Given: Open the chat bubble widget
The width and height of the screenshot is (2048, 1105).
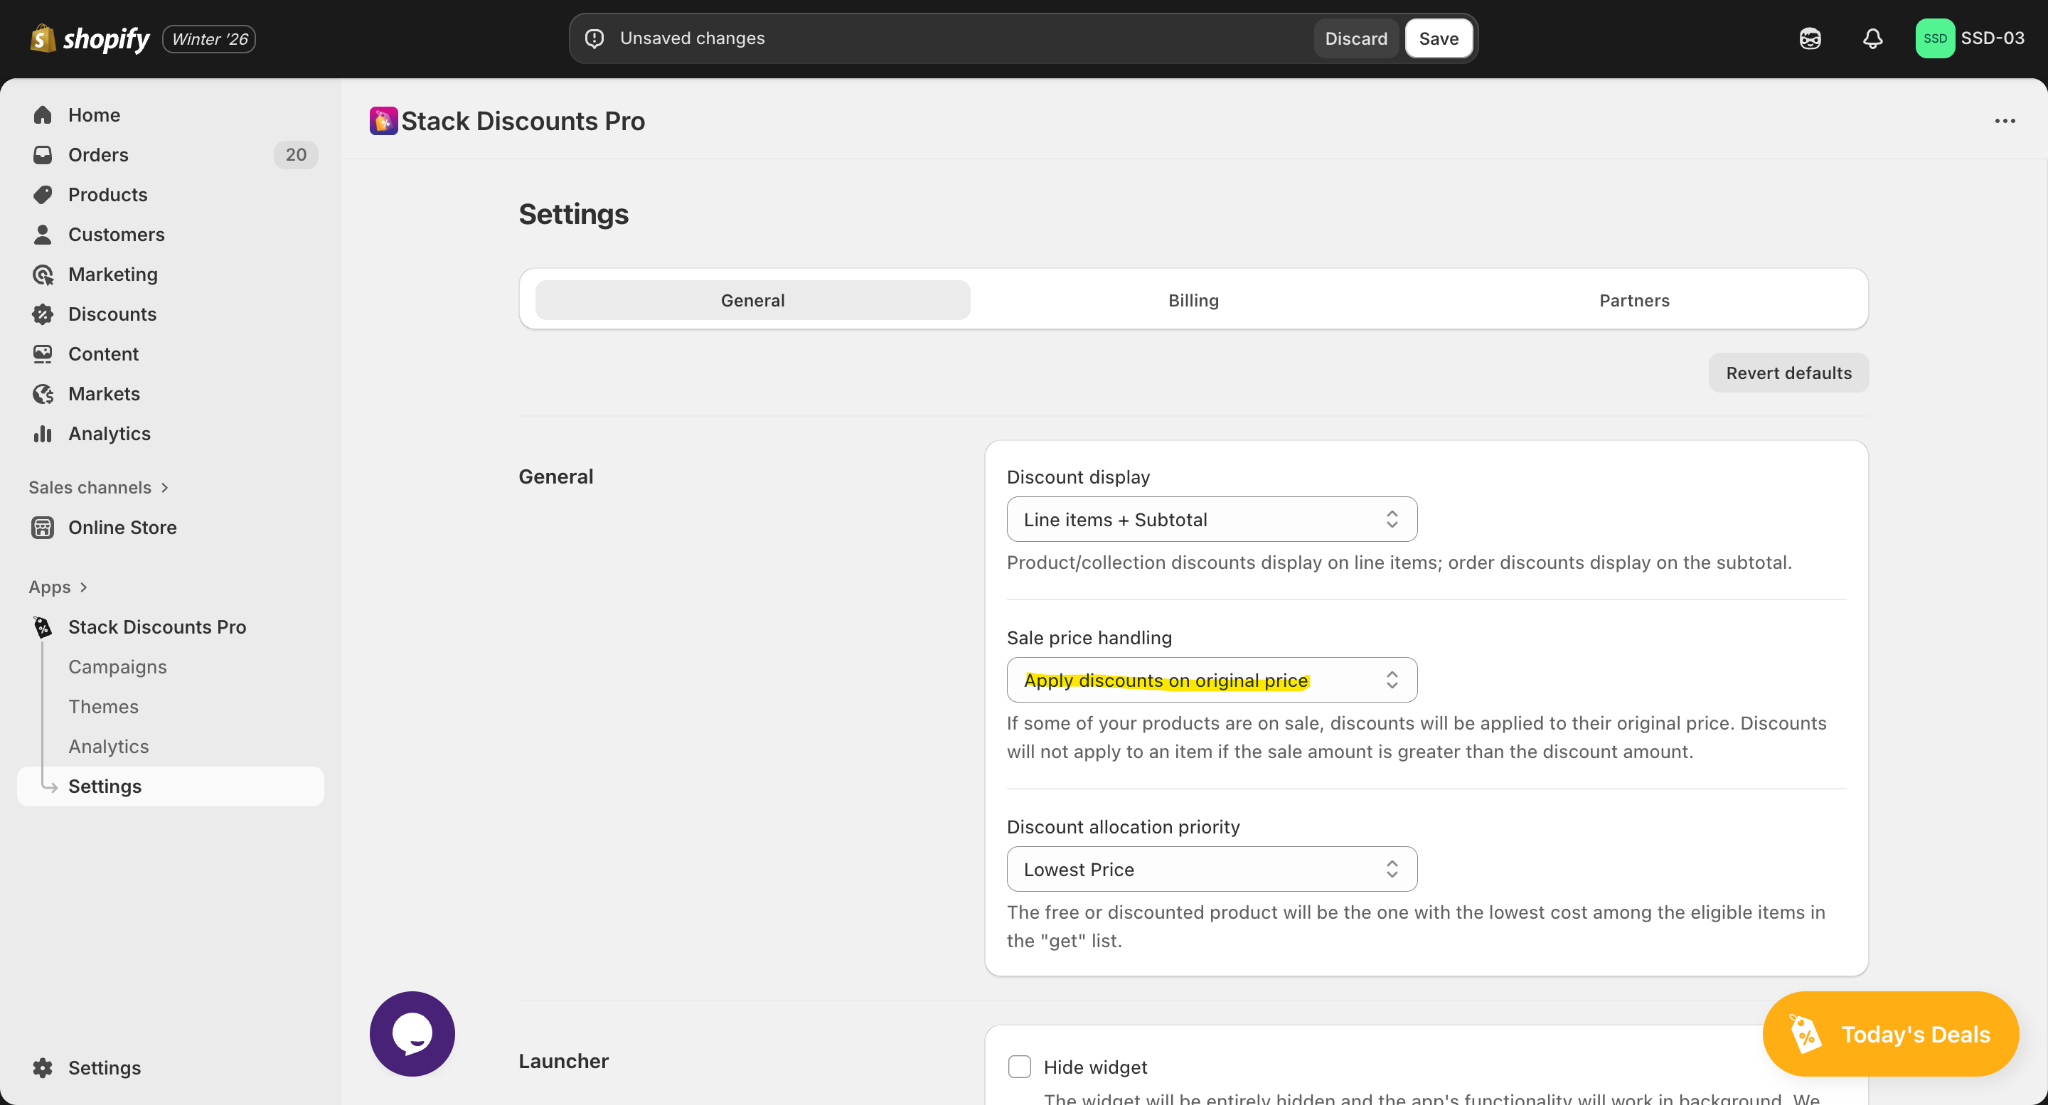Looking at the screenshot, I should (x=412, y=1033).
